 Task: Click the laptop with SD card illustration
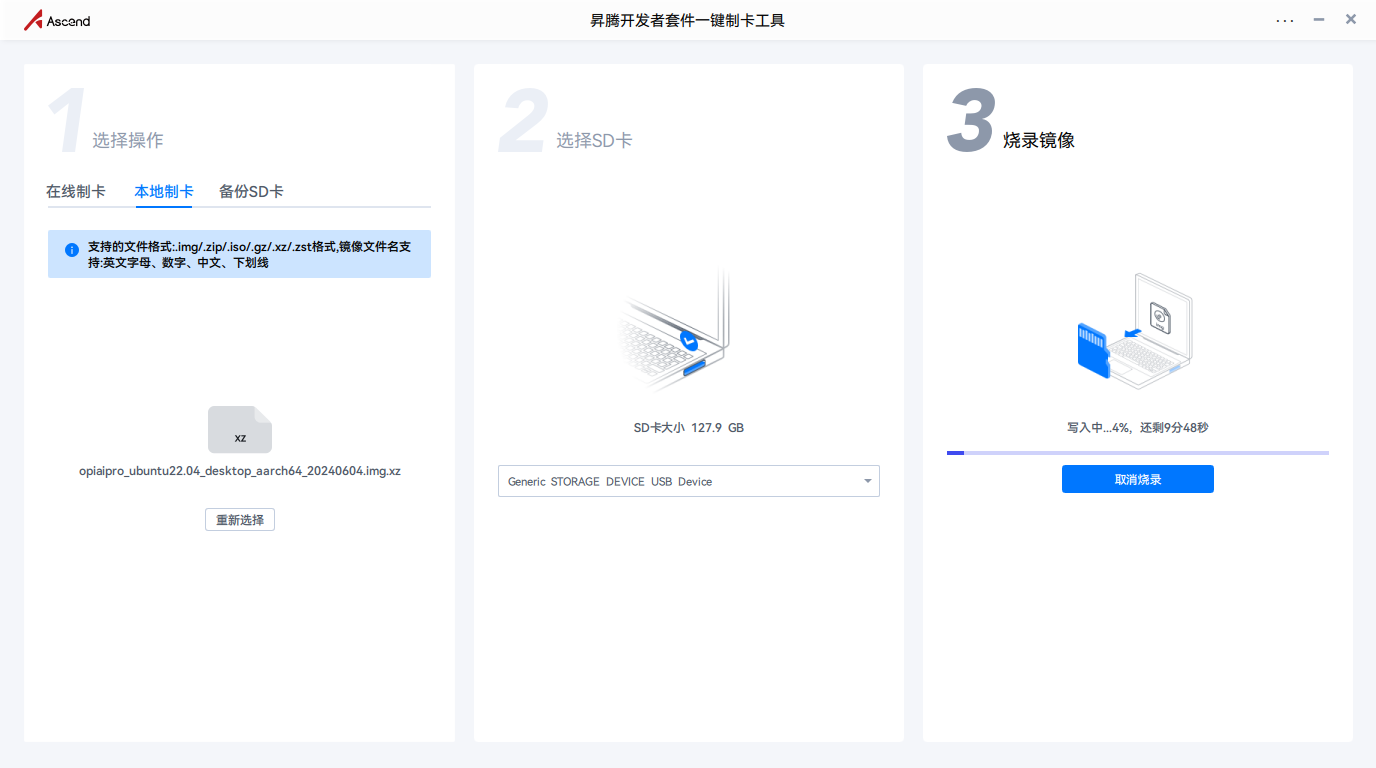coord(675,329)
